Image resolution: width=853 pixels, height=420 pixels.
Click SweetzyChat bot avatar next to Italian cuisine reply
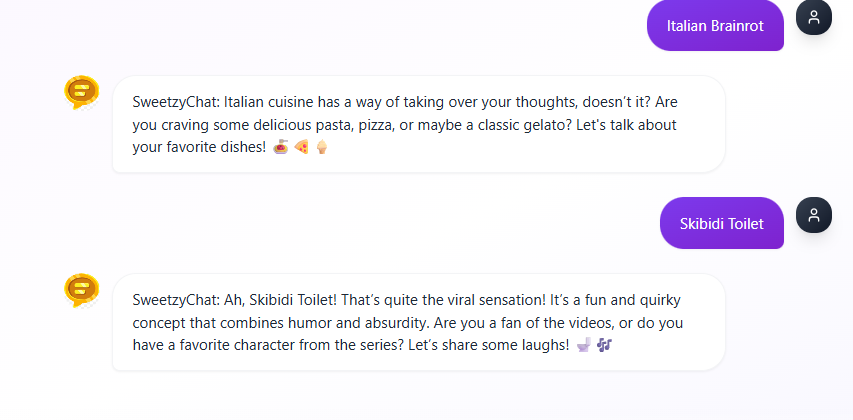pyautogui.click(x=81, y=92)
